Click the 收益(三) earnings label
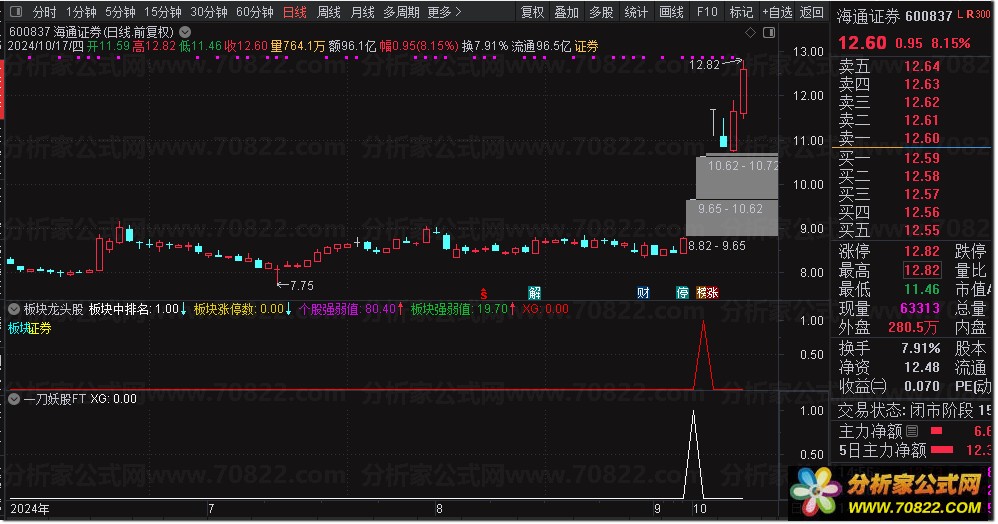This screenshot has width=998, height=524. click(862, 386)
